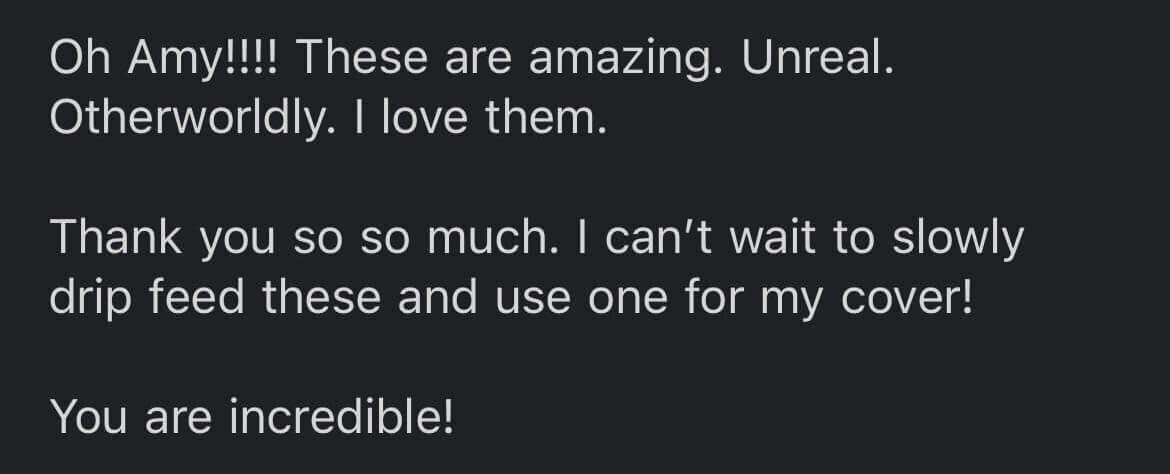
Task: Click the word "incredible!" in the last line
Action: 341,416
